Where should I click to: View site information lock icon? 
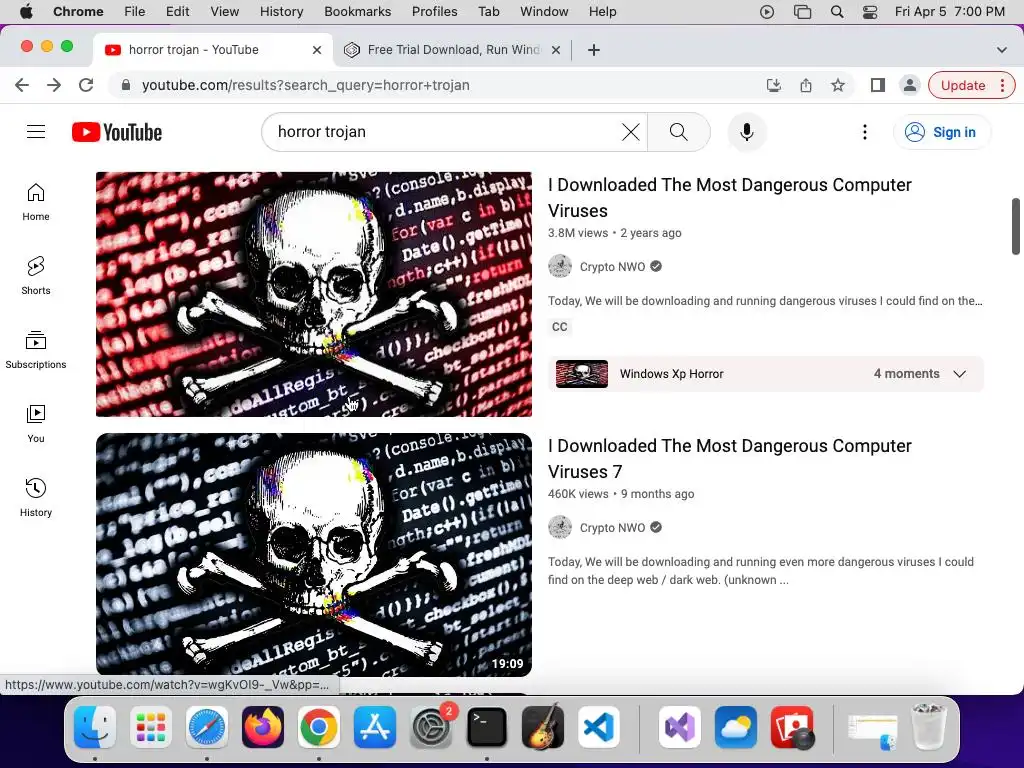(126, 85)
